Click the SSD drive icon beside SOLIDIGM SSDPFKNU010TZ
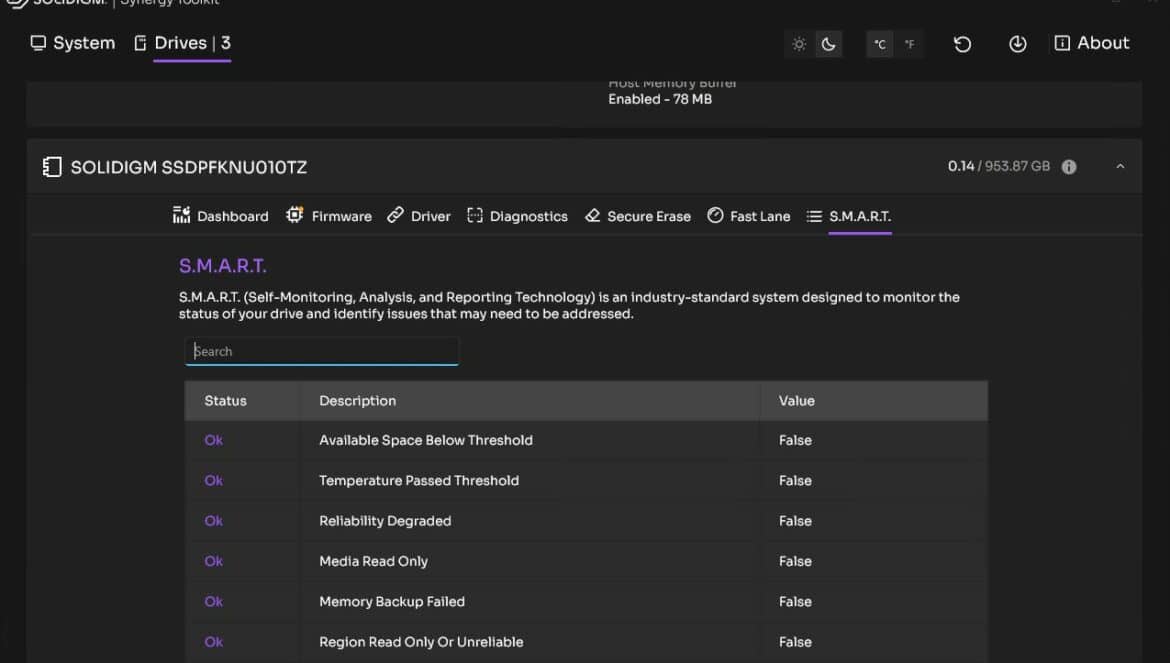1170x663 pixels. pyautogui.click(x=52, y=167)
